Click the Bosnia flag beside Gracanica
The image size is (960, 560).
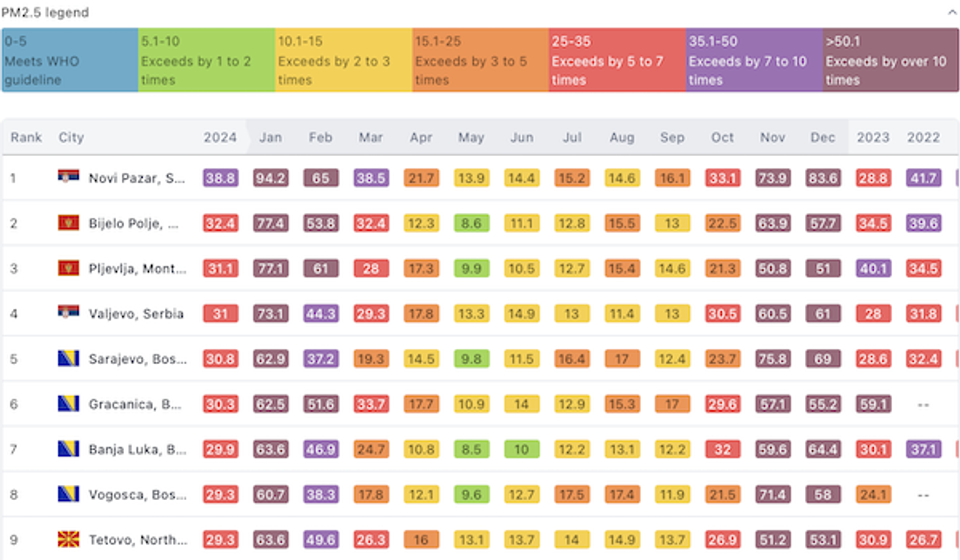(x=68, y=404)
